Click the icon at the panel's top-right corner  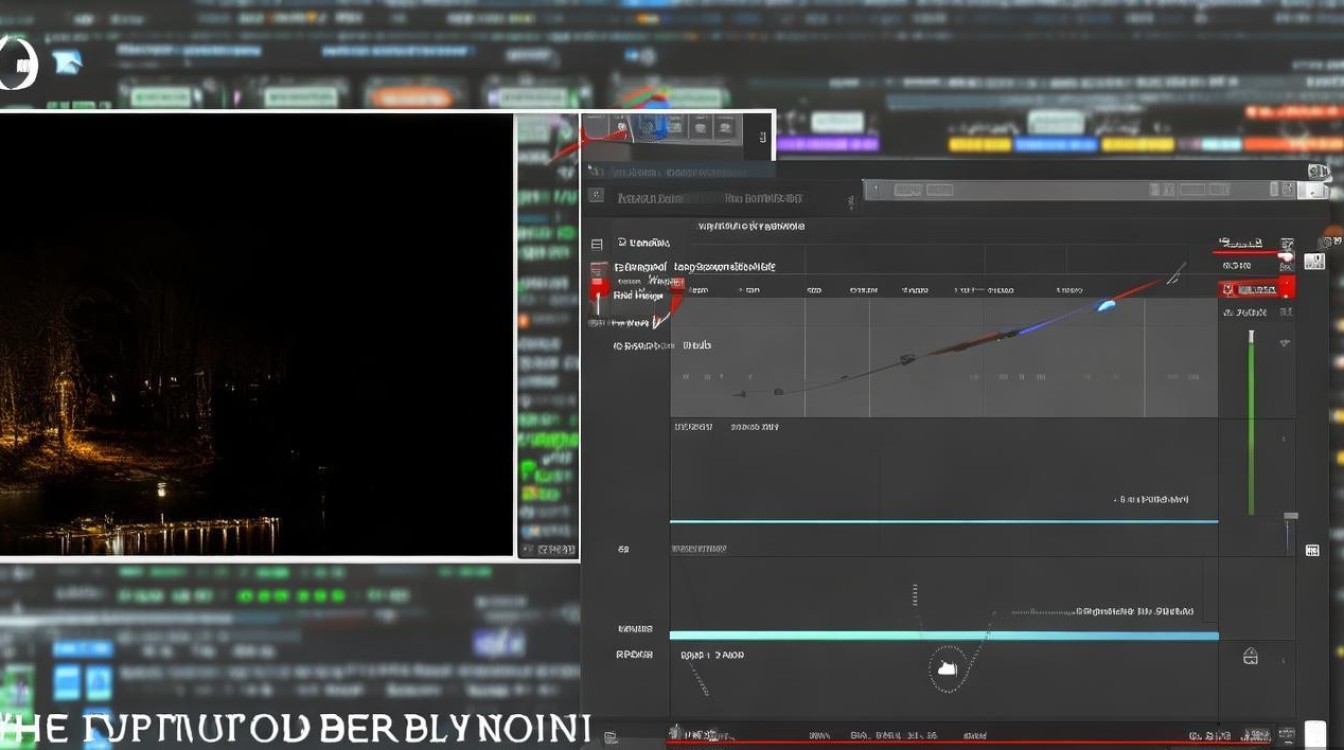tap(1318, 172)
